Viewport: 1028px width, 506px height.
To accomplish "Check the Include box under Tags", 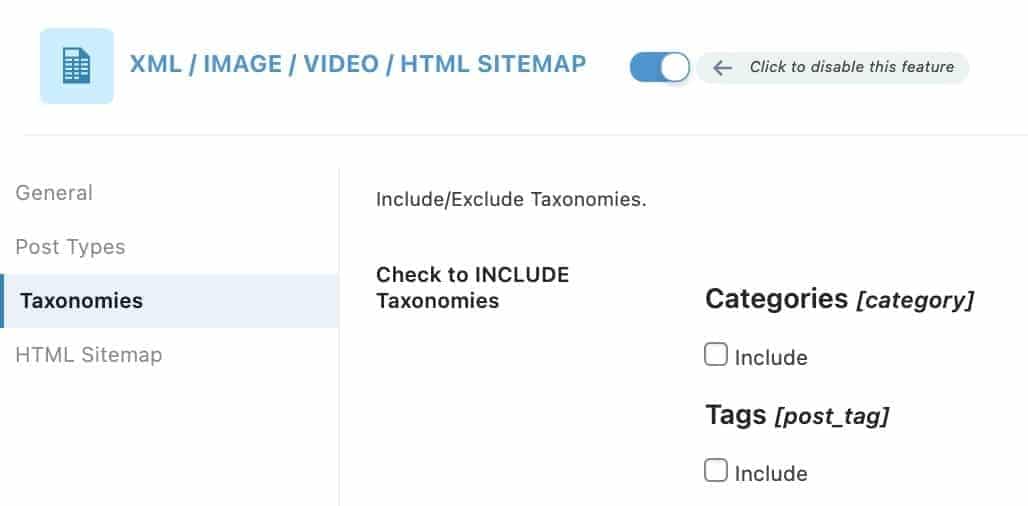I will 716,471.
